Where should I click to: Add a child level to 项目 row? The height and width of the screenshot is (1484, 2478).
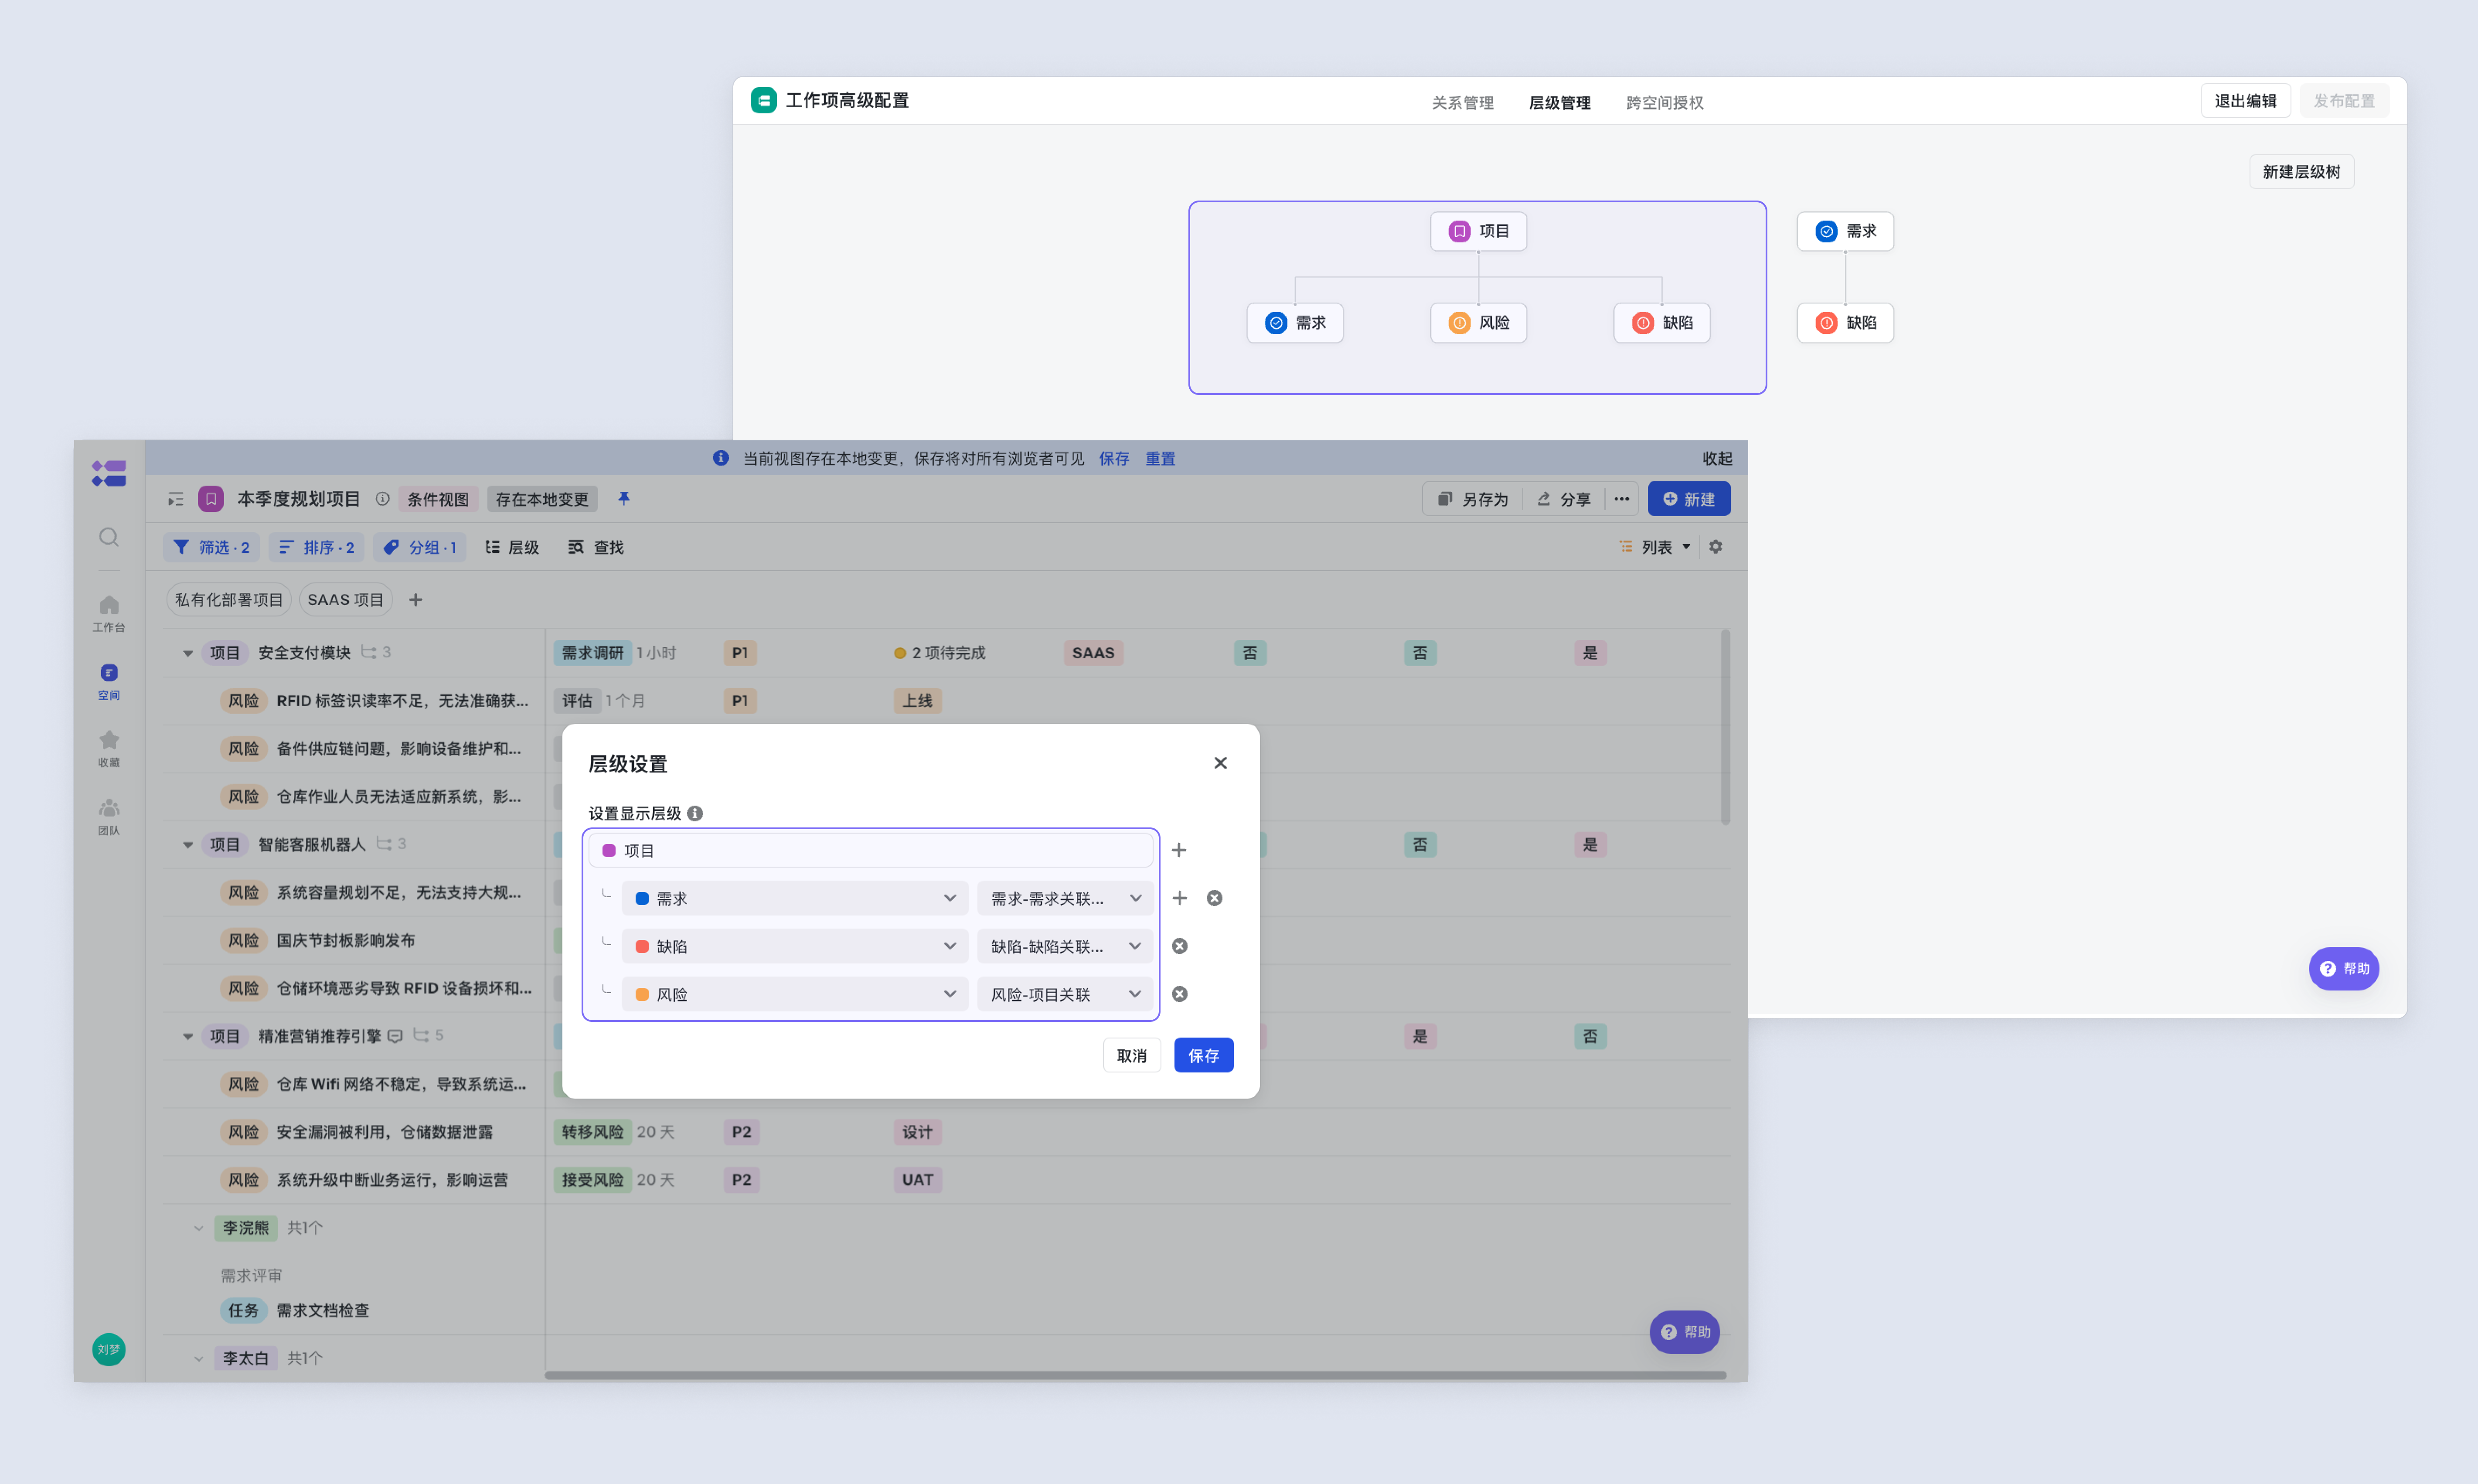coord(1179,850)
